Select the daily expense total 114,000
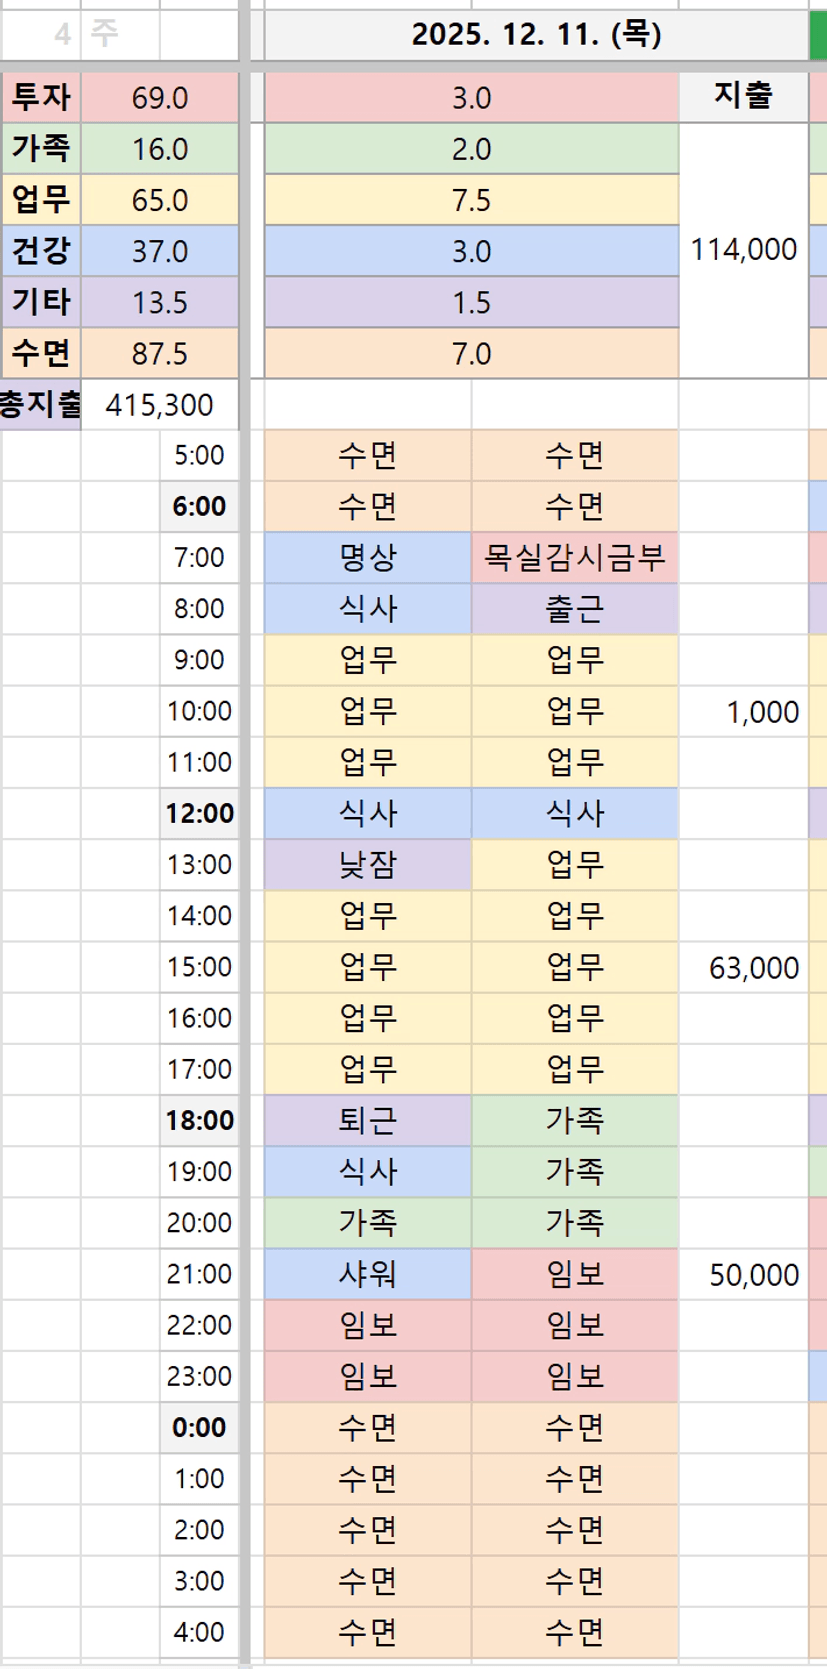 [x=743, y=250]
